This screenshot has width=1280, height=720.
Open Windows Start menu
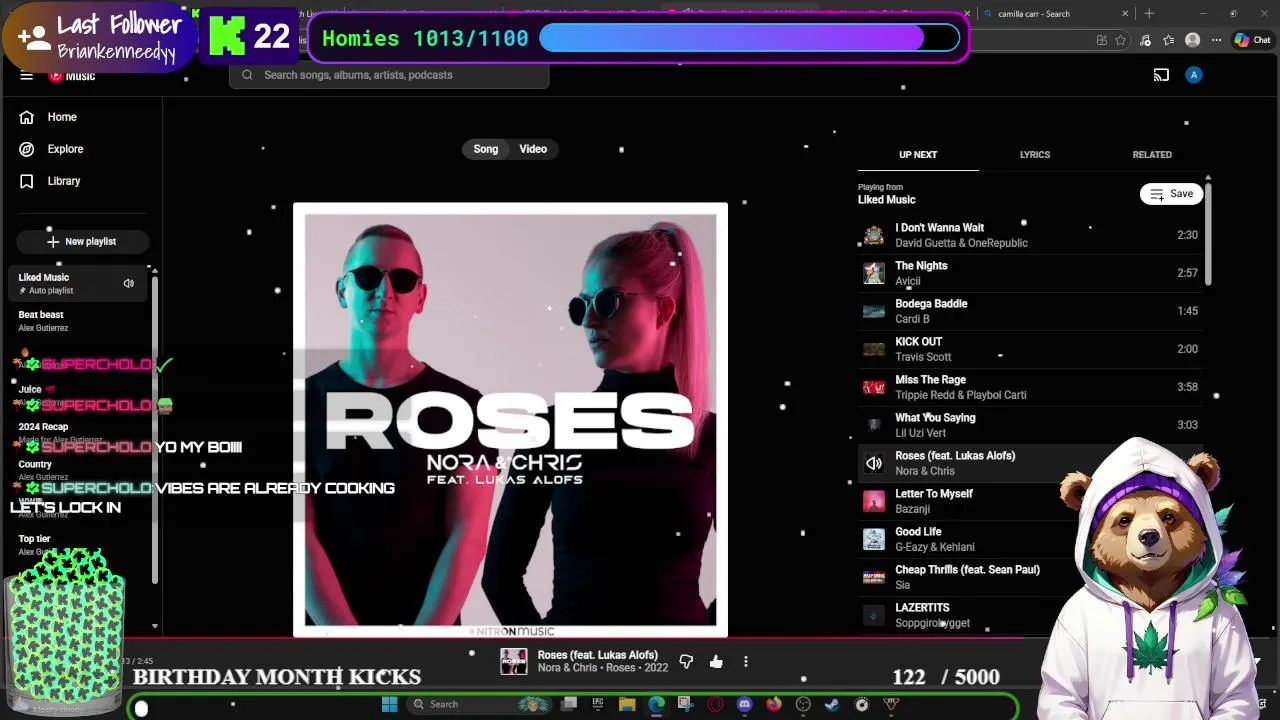pos(389,704)
